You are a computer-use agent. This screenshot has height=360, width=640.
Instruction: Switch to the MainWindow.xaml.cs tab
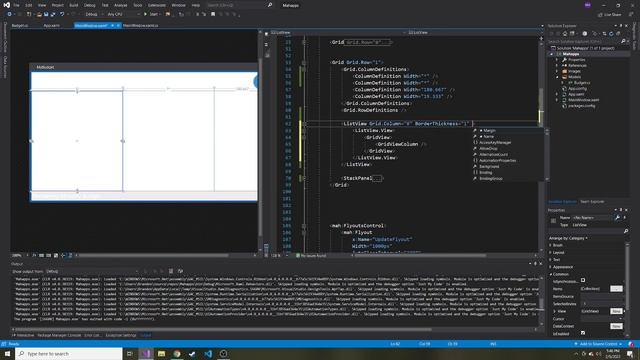coord(141,25)
